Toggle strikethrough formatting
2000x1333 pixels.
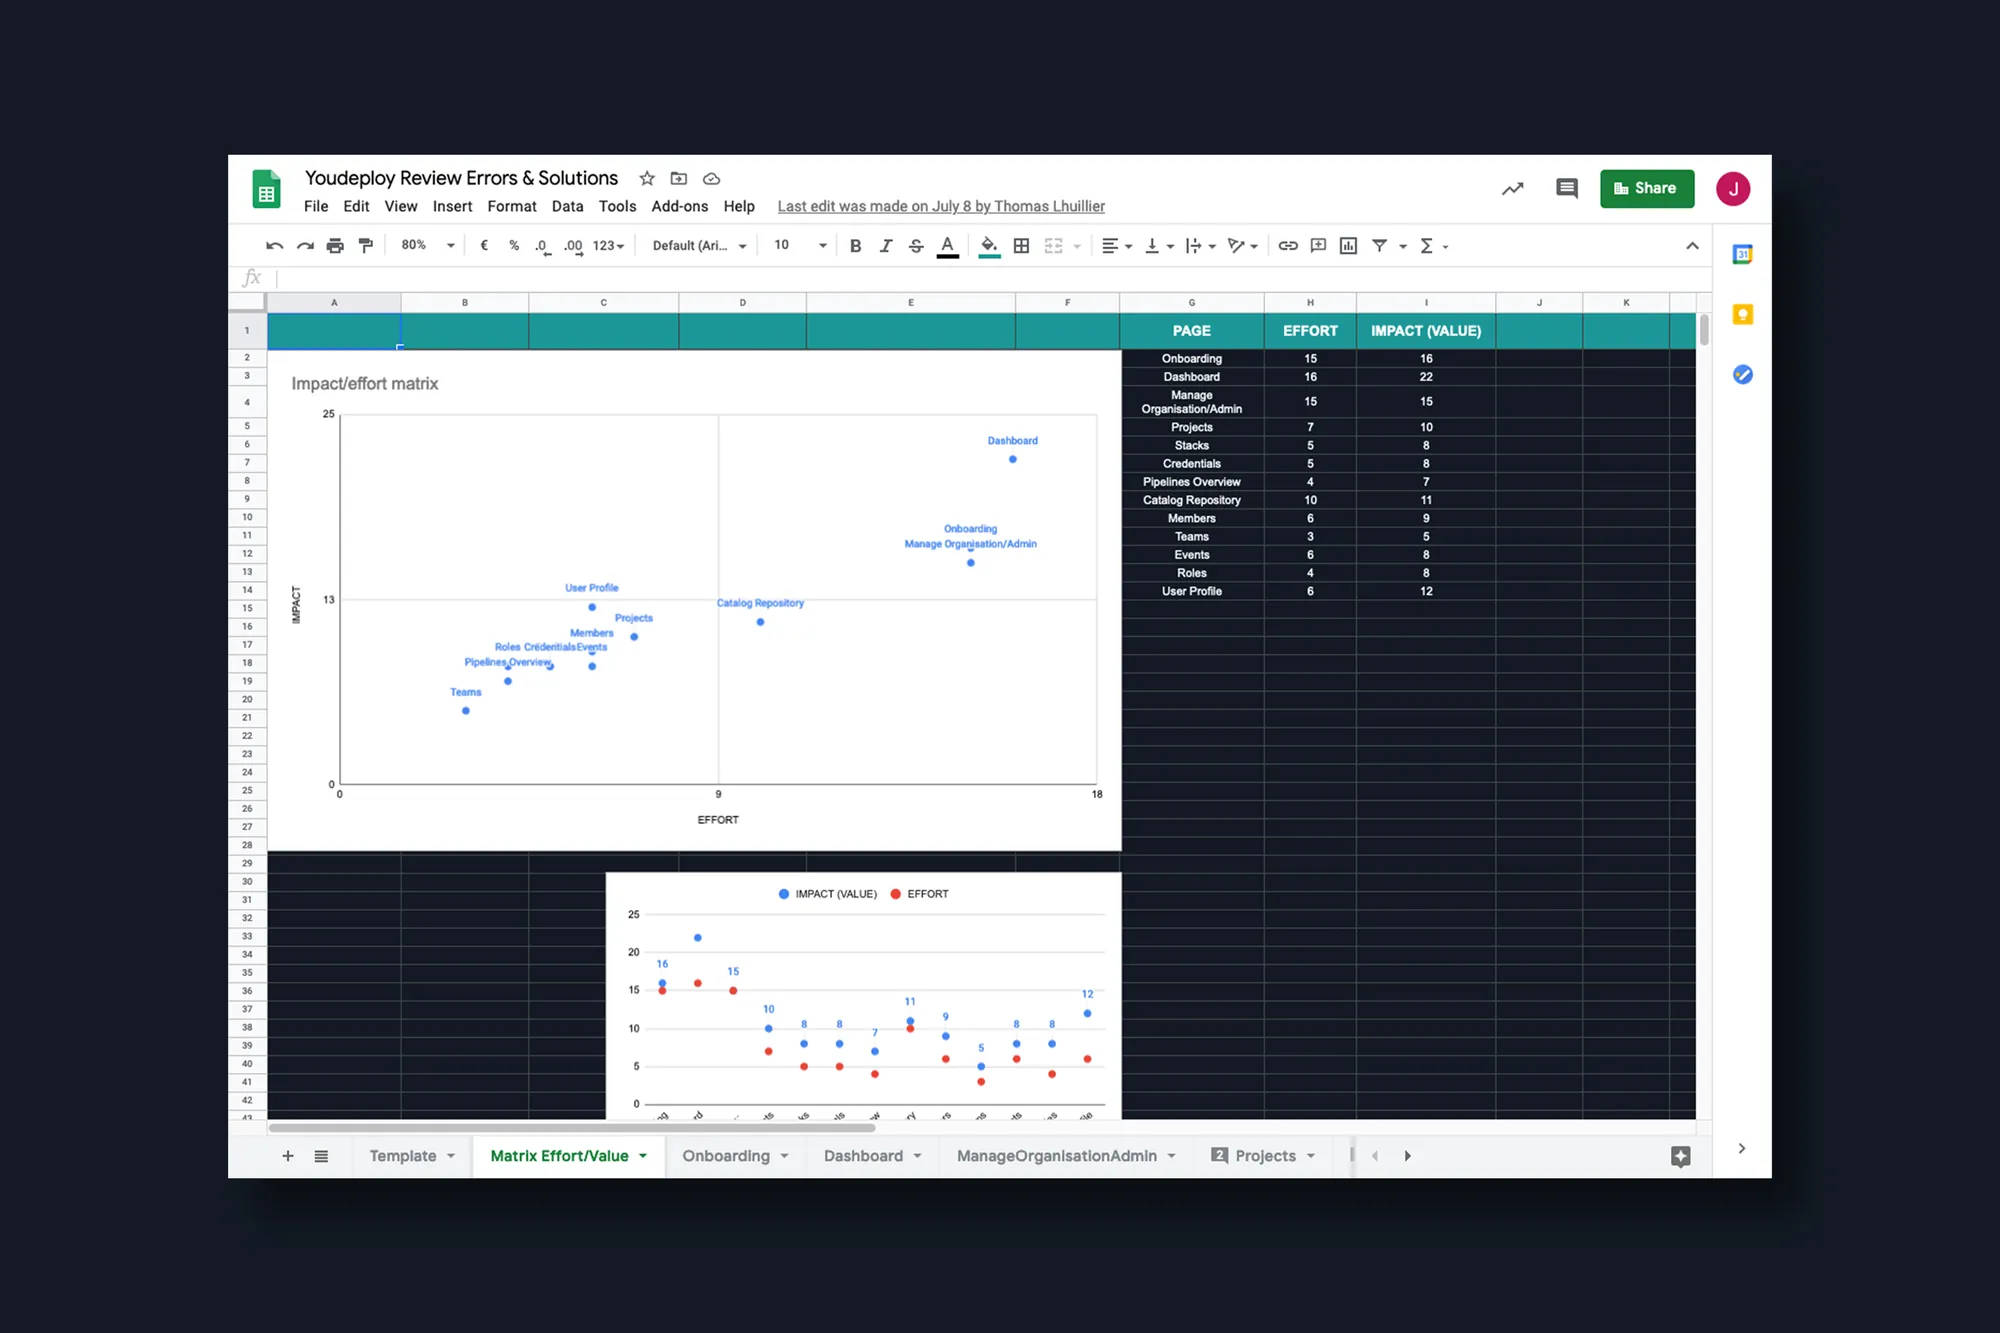pyautogui.click(x=916, y=246)
